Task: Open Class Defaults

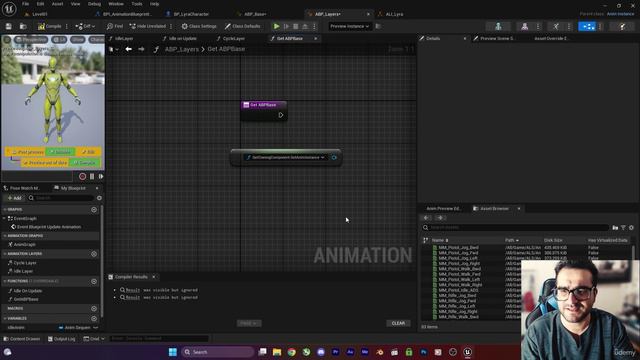Action: click(x=242, y=26)
